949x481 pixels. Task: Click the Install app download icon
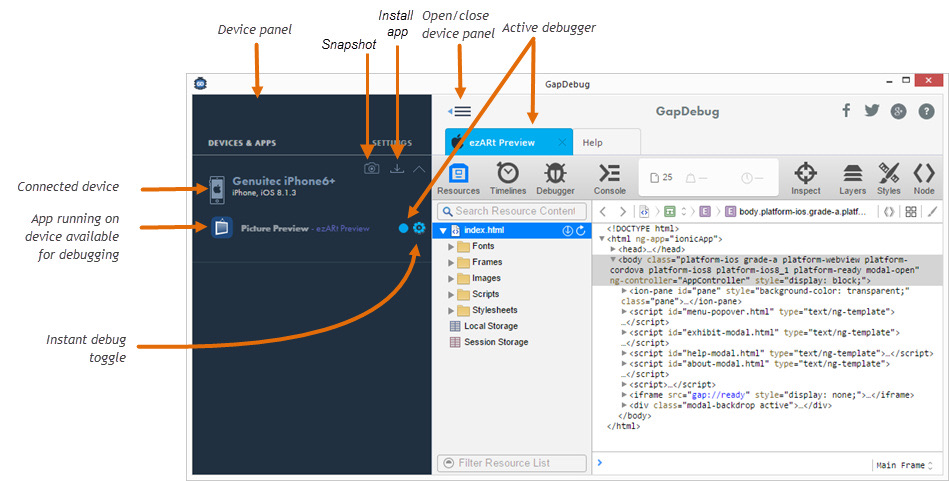[x=397, y=169]
